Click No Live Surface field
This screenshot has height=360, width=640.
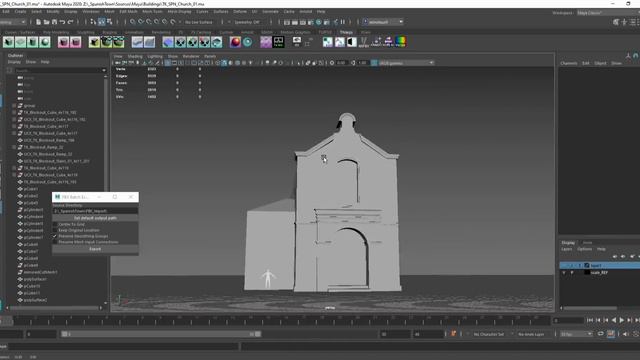pos(199,22)
